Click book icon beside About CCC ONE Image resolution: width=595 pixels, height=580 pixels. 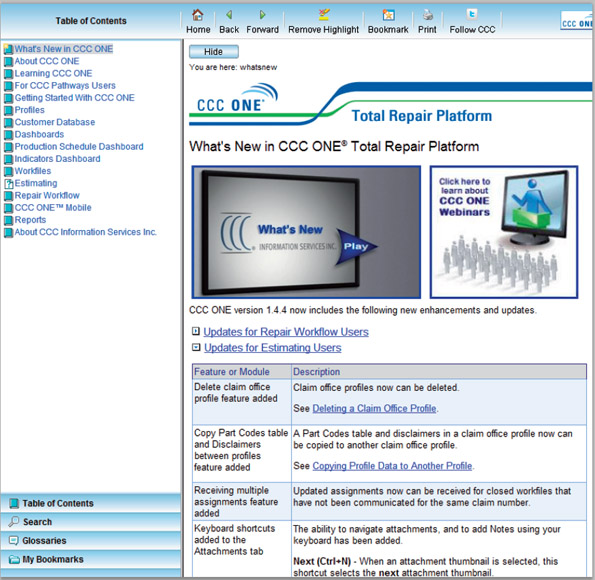pyautogui.click(x=8, y=61)
